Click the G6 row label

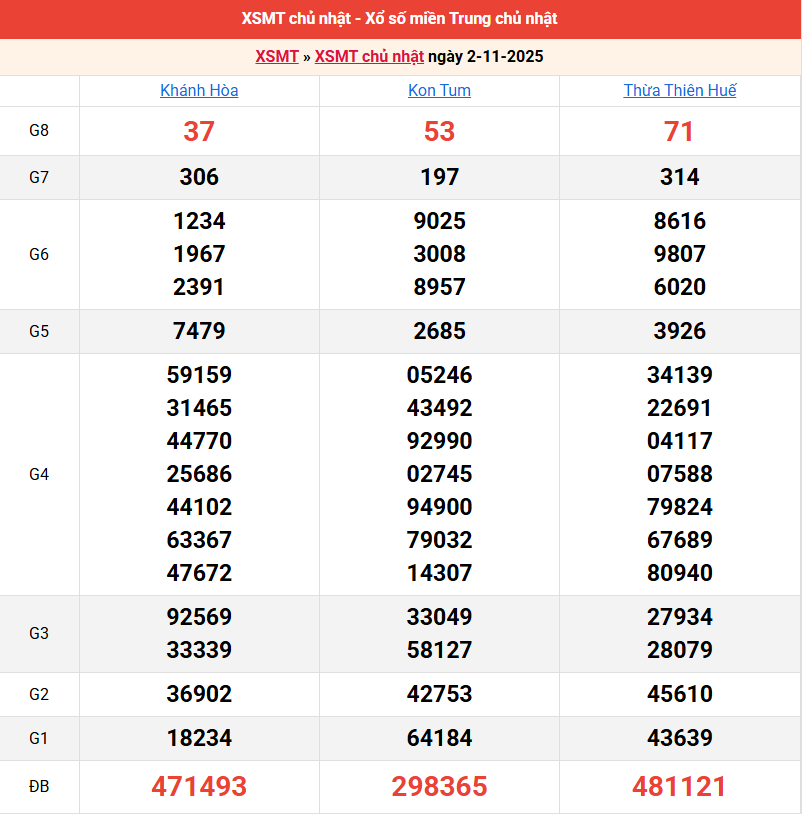pos(39,254)
